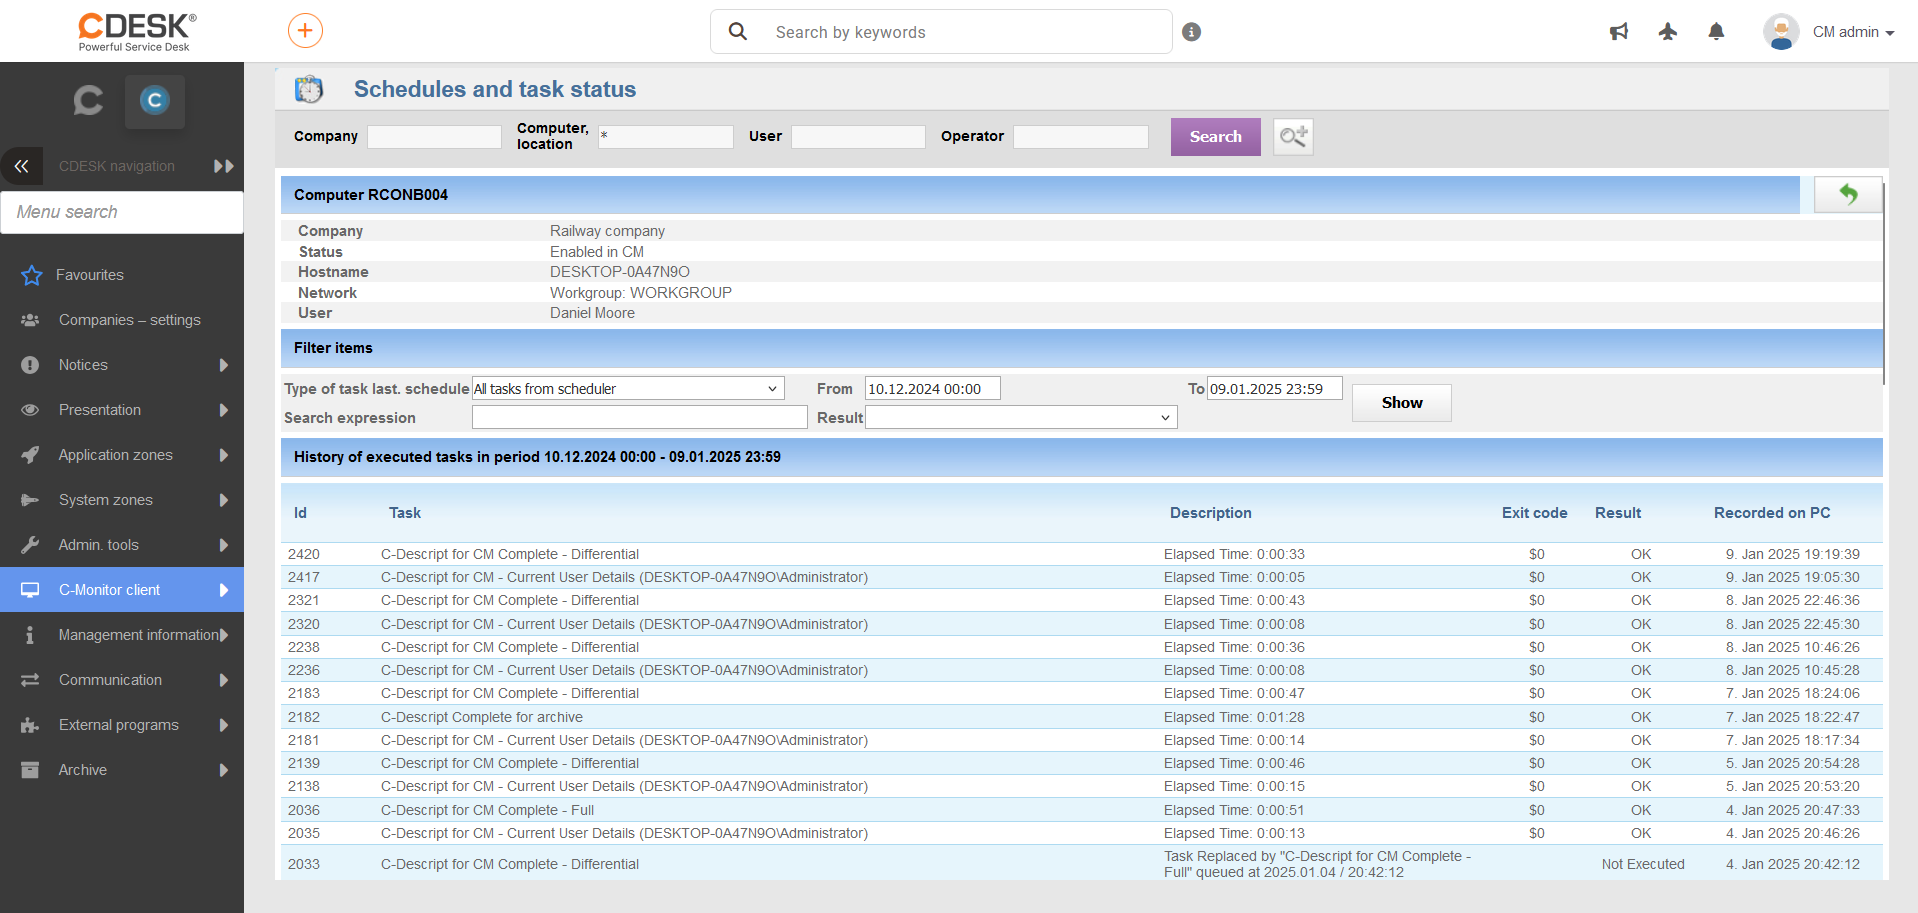Click the Application zones rocket icon
This screenshot has height=913, width=1918.
[x=30, y=455]
